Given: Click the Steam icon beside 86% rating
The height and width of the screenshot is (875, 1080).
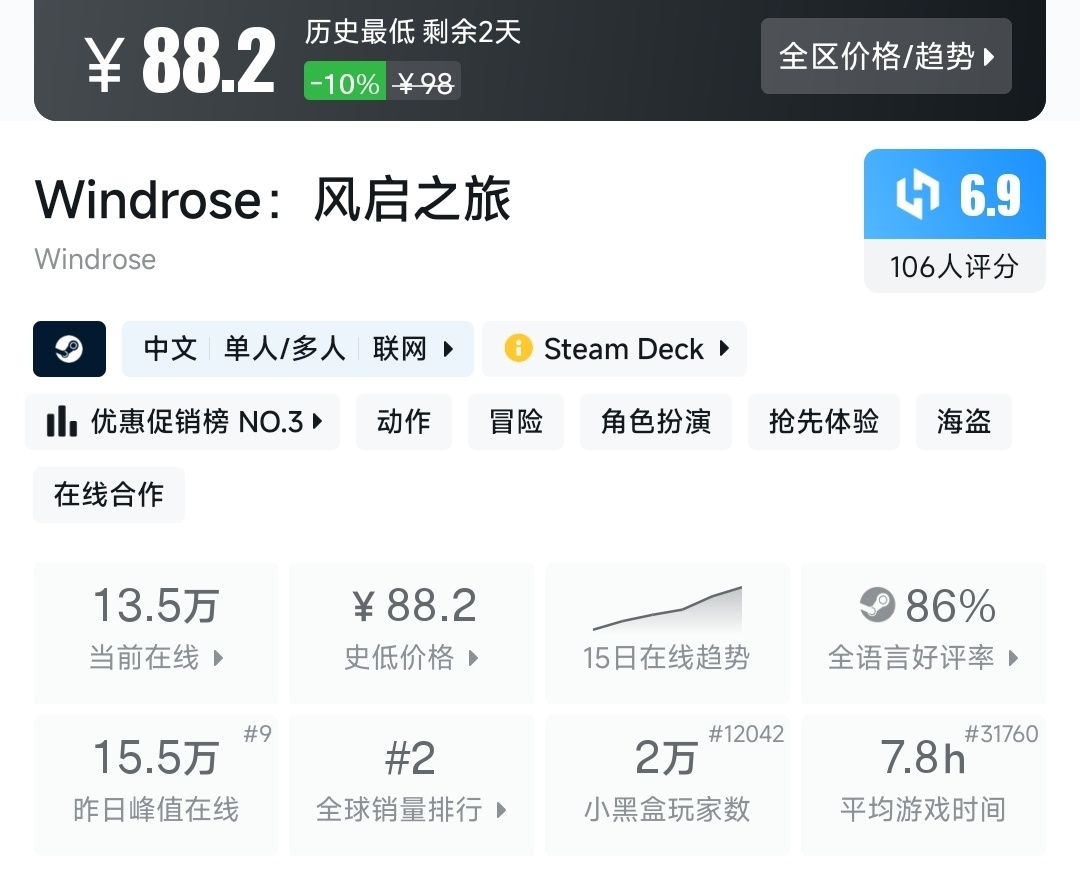Looking at the screenshot, I should pos(877,605).
